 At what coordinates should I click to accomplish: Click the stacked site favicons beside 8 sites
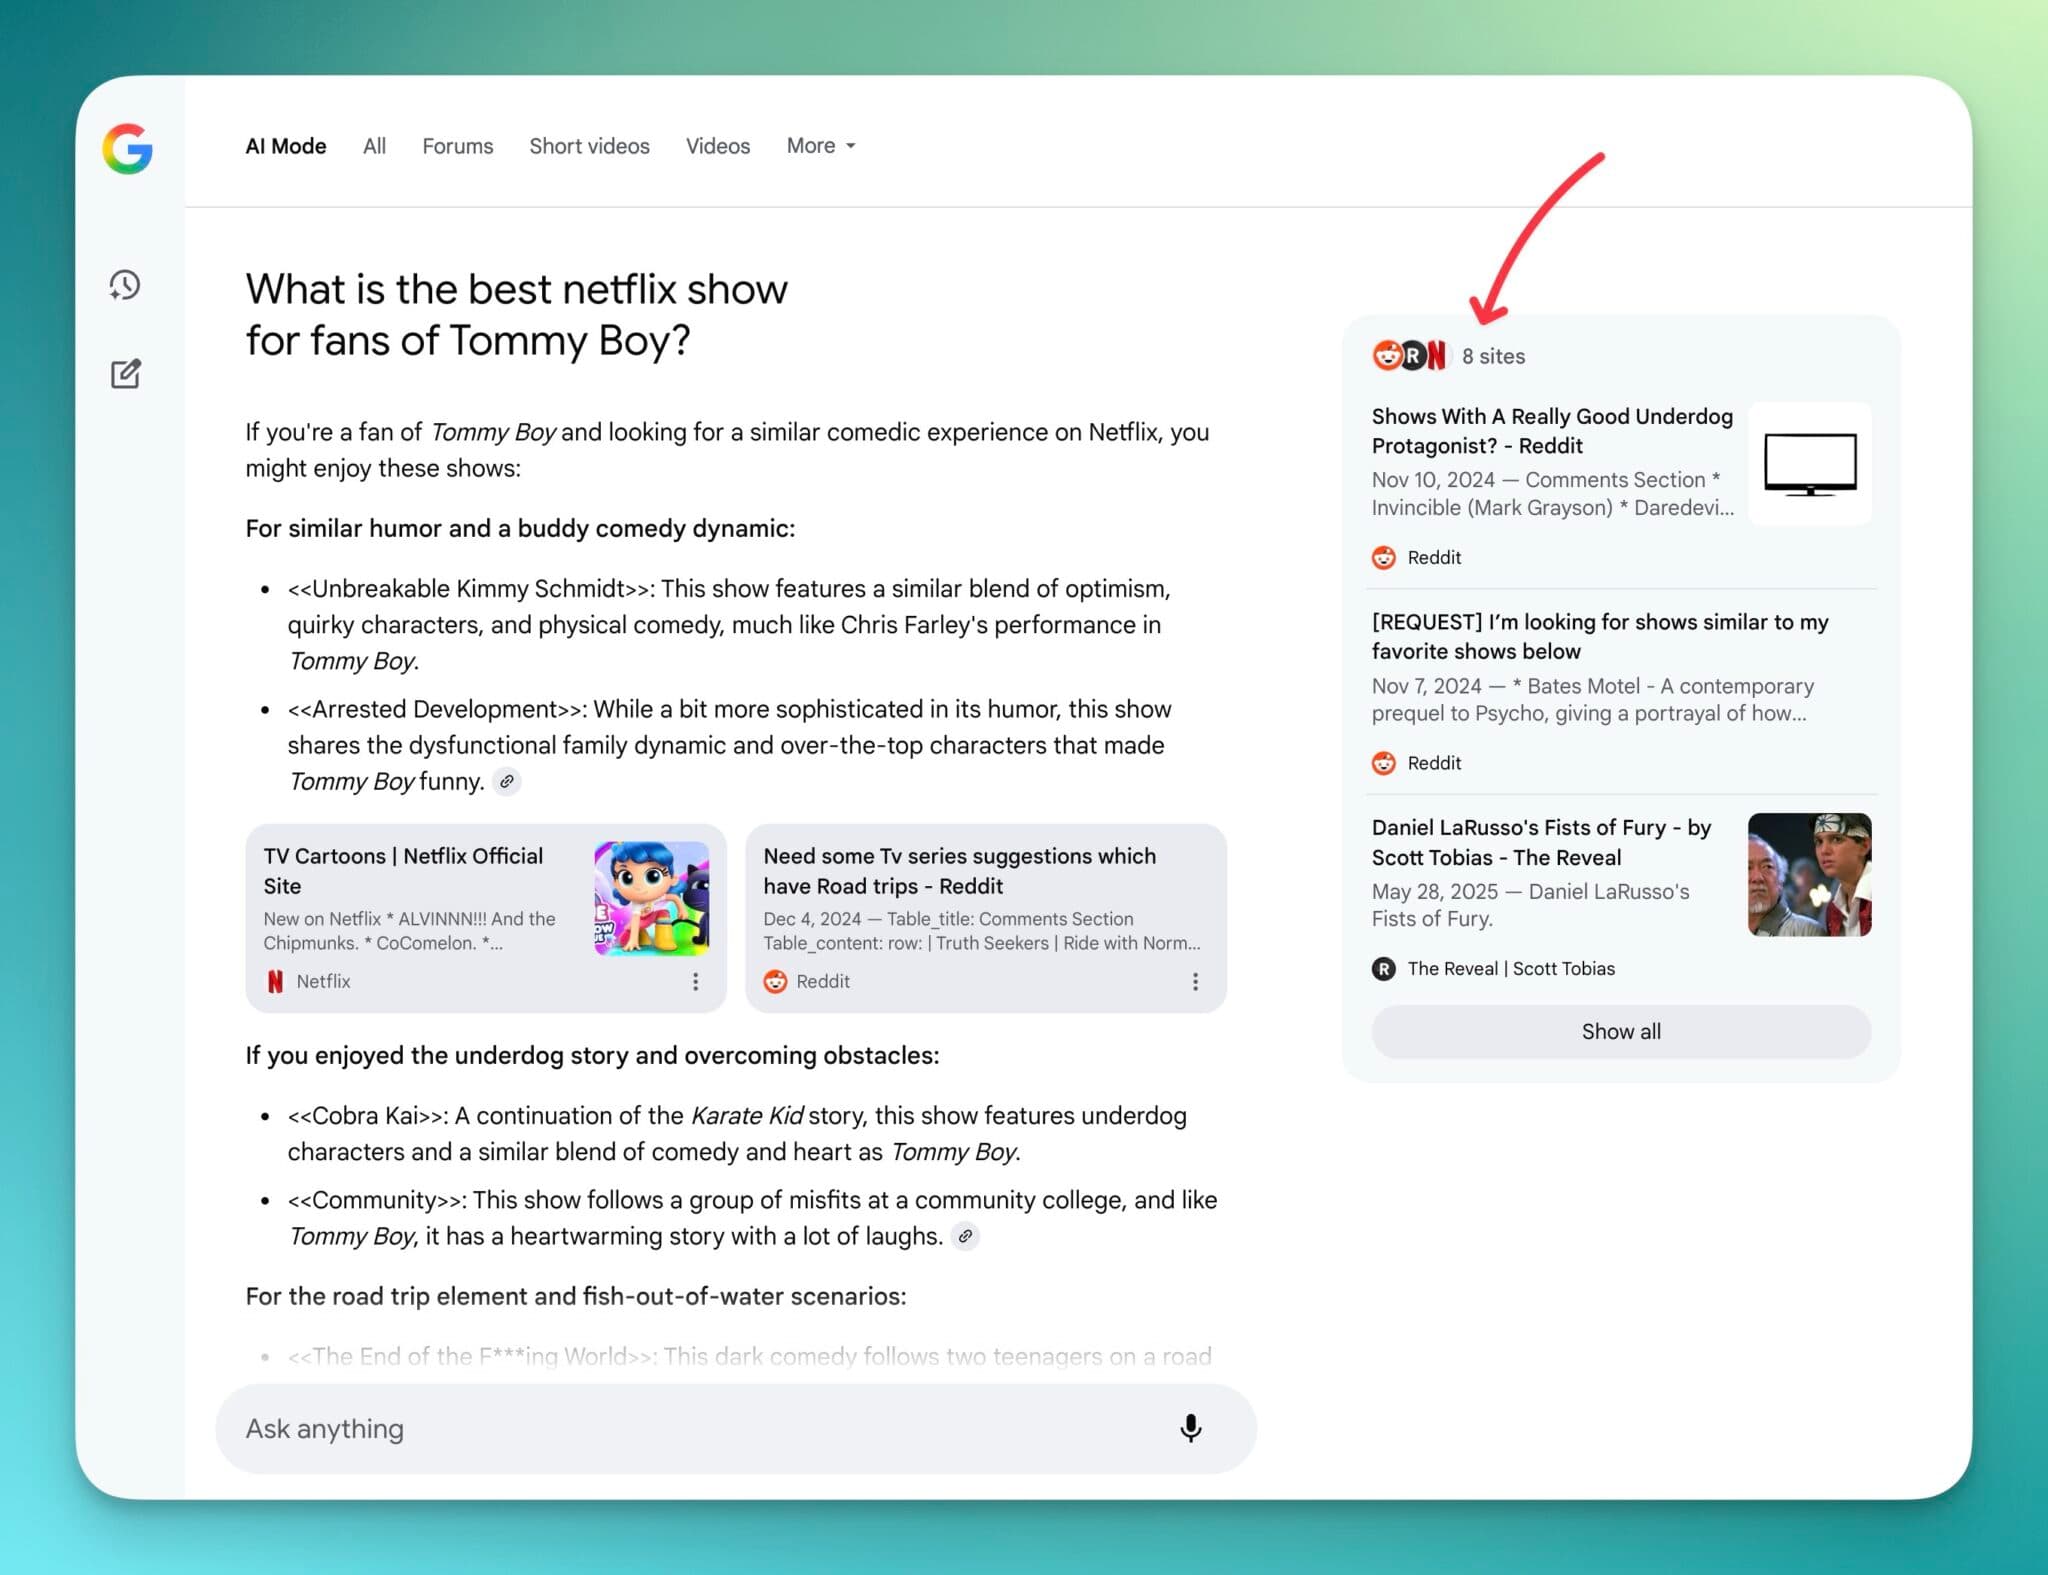[1409, 356]
